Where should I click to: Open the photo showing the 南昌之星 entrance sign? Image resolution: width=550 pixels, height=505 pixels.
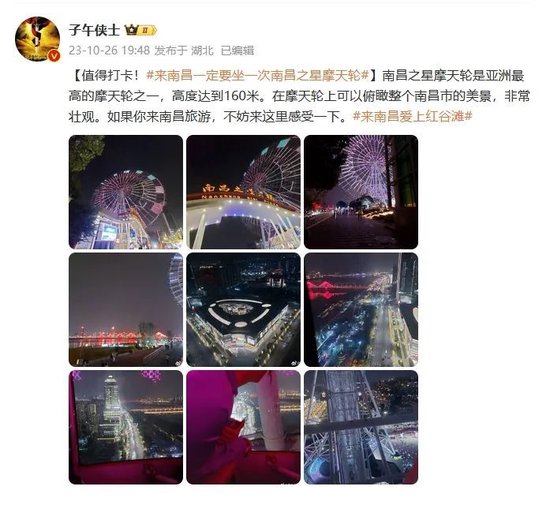(x=243, y=192)
